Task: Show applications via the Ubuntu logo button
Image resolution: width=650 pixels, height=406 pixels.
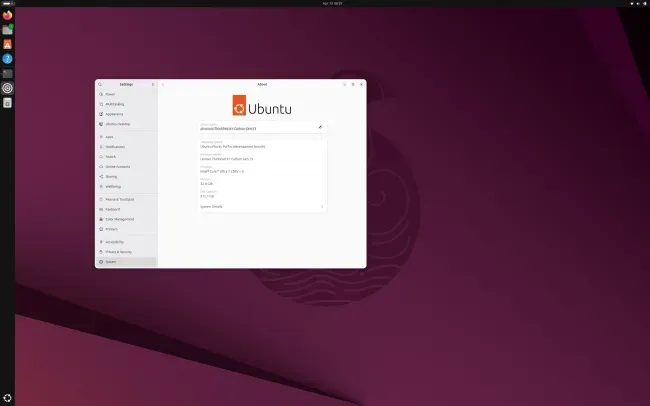Action: click(x=7, y=398)
